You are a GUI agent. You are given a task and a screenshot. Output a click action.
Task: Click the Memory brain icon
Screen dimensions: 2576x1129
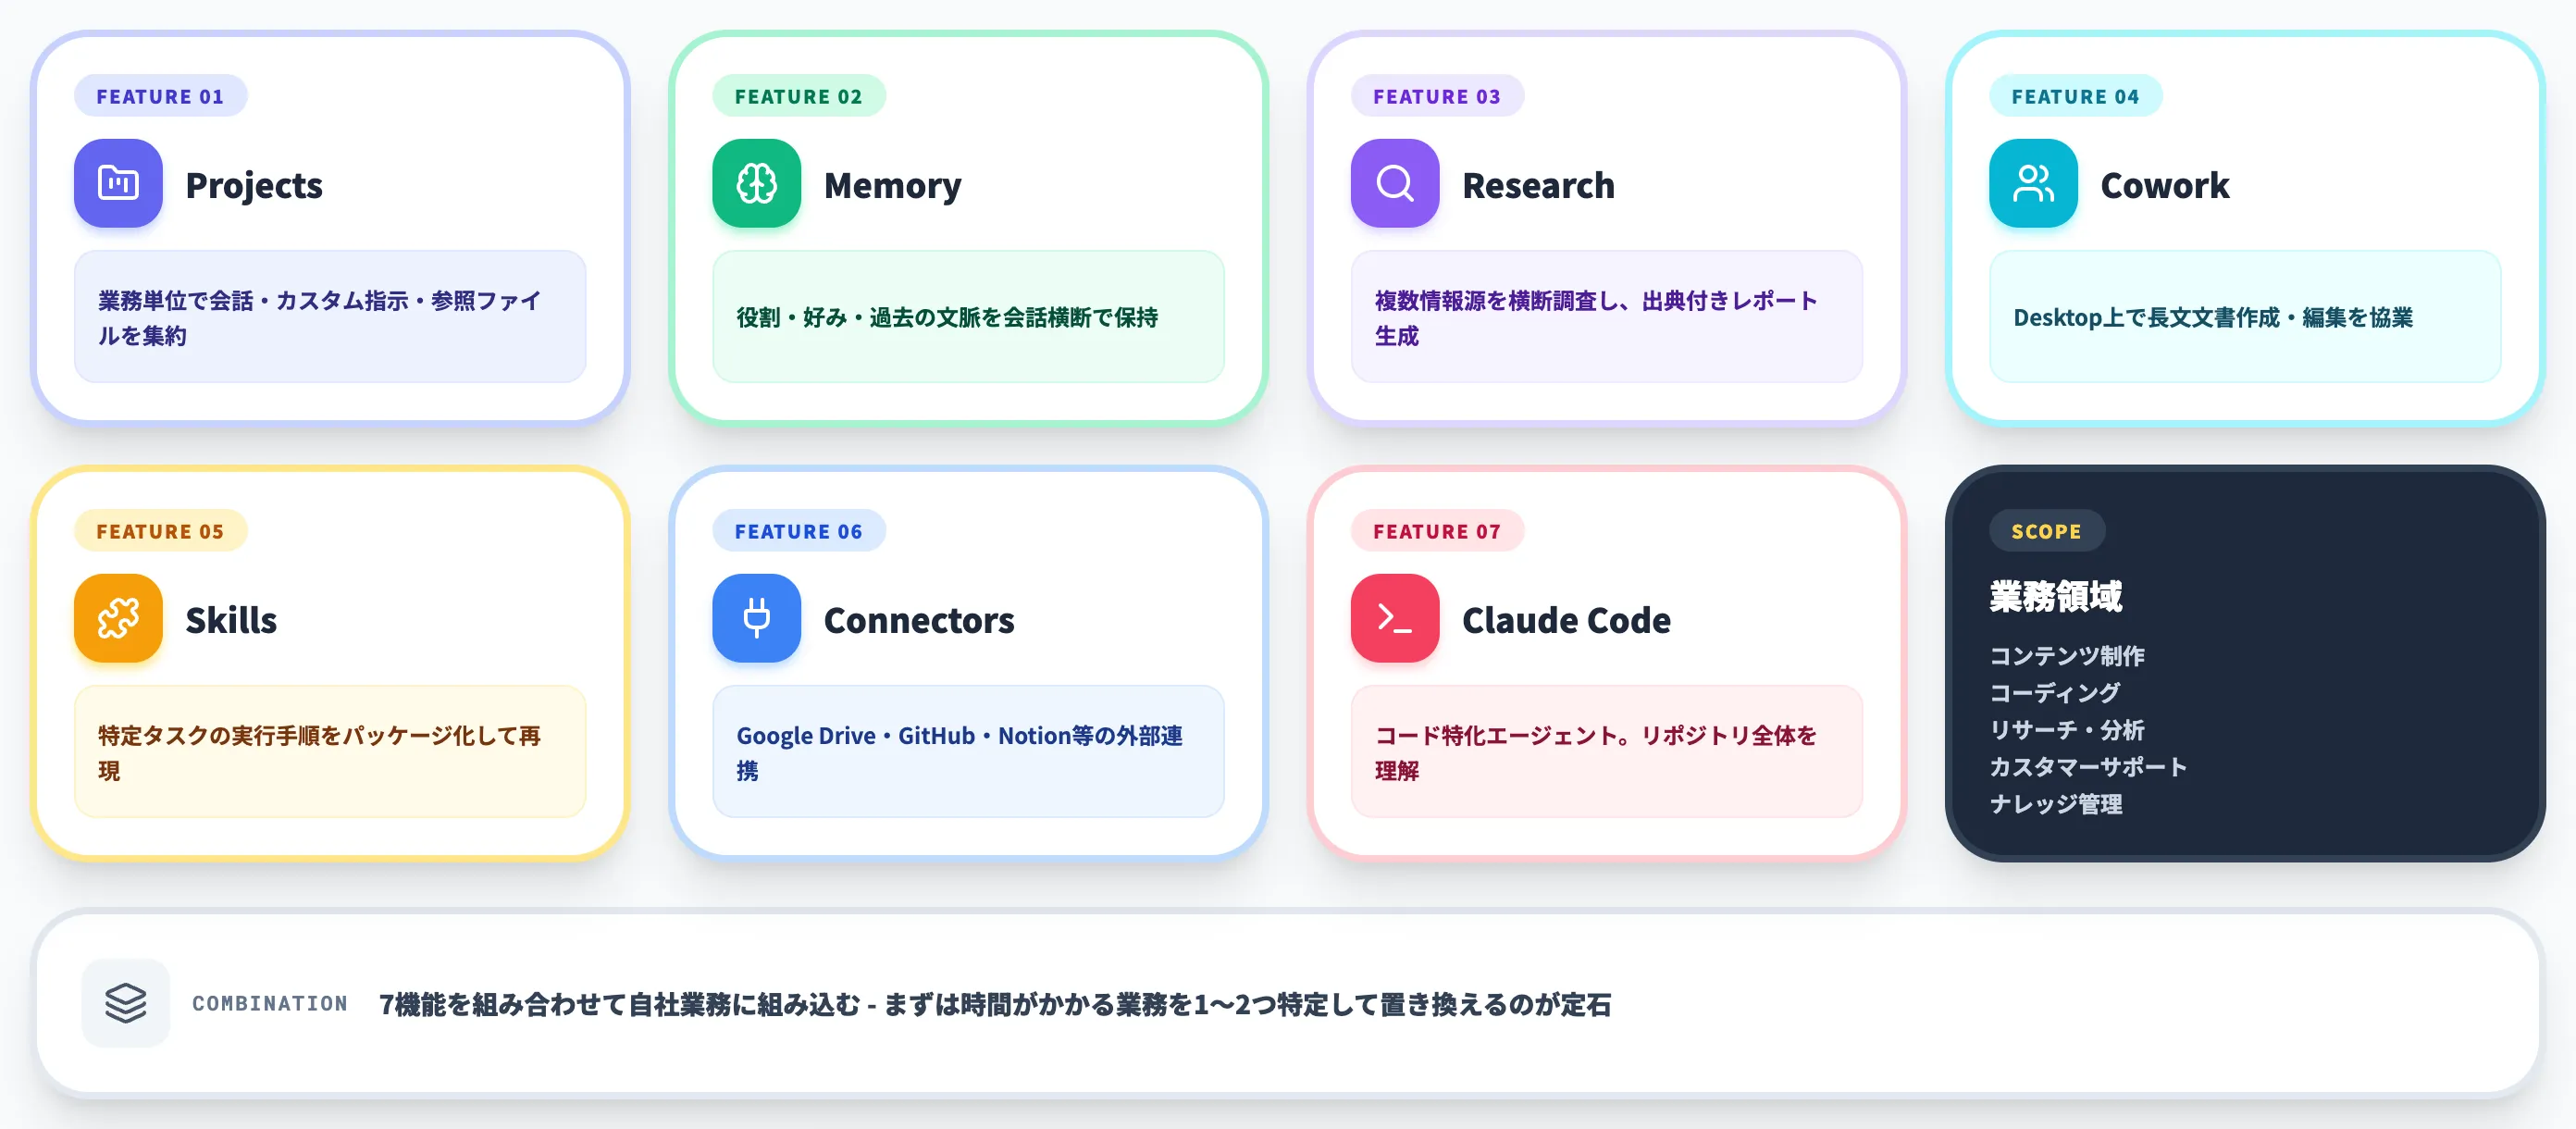[756, 183]
